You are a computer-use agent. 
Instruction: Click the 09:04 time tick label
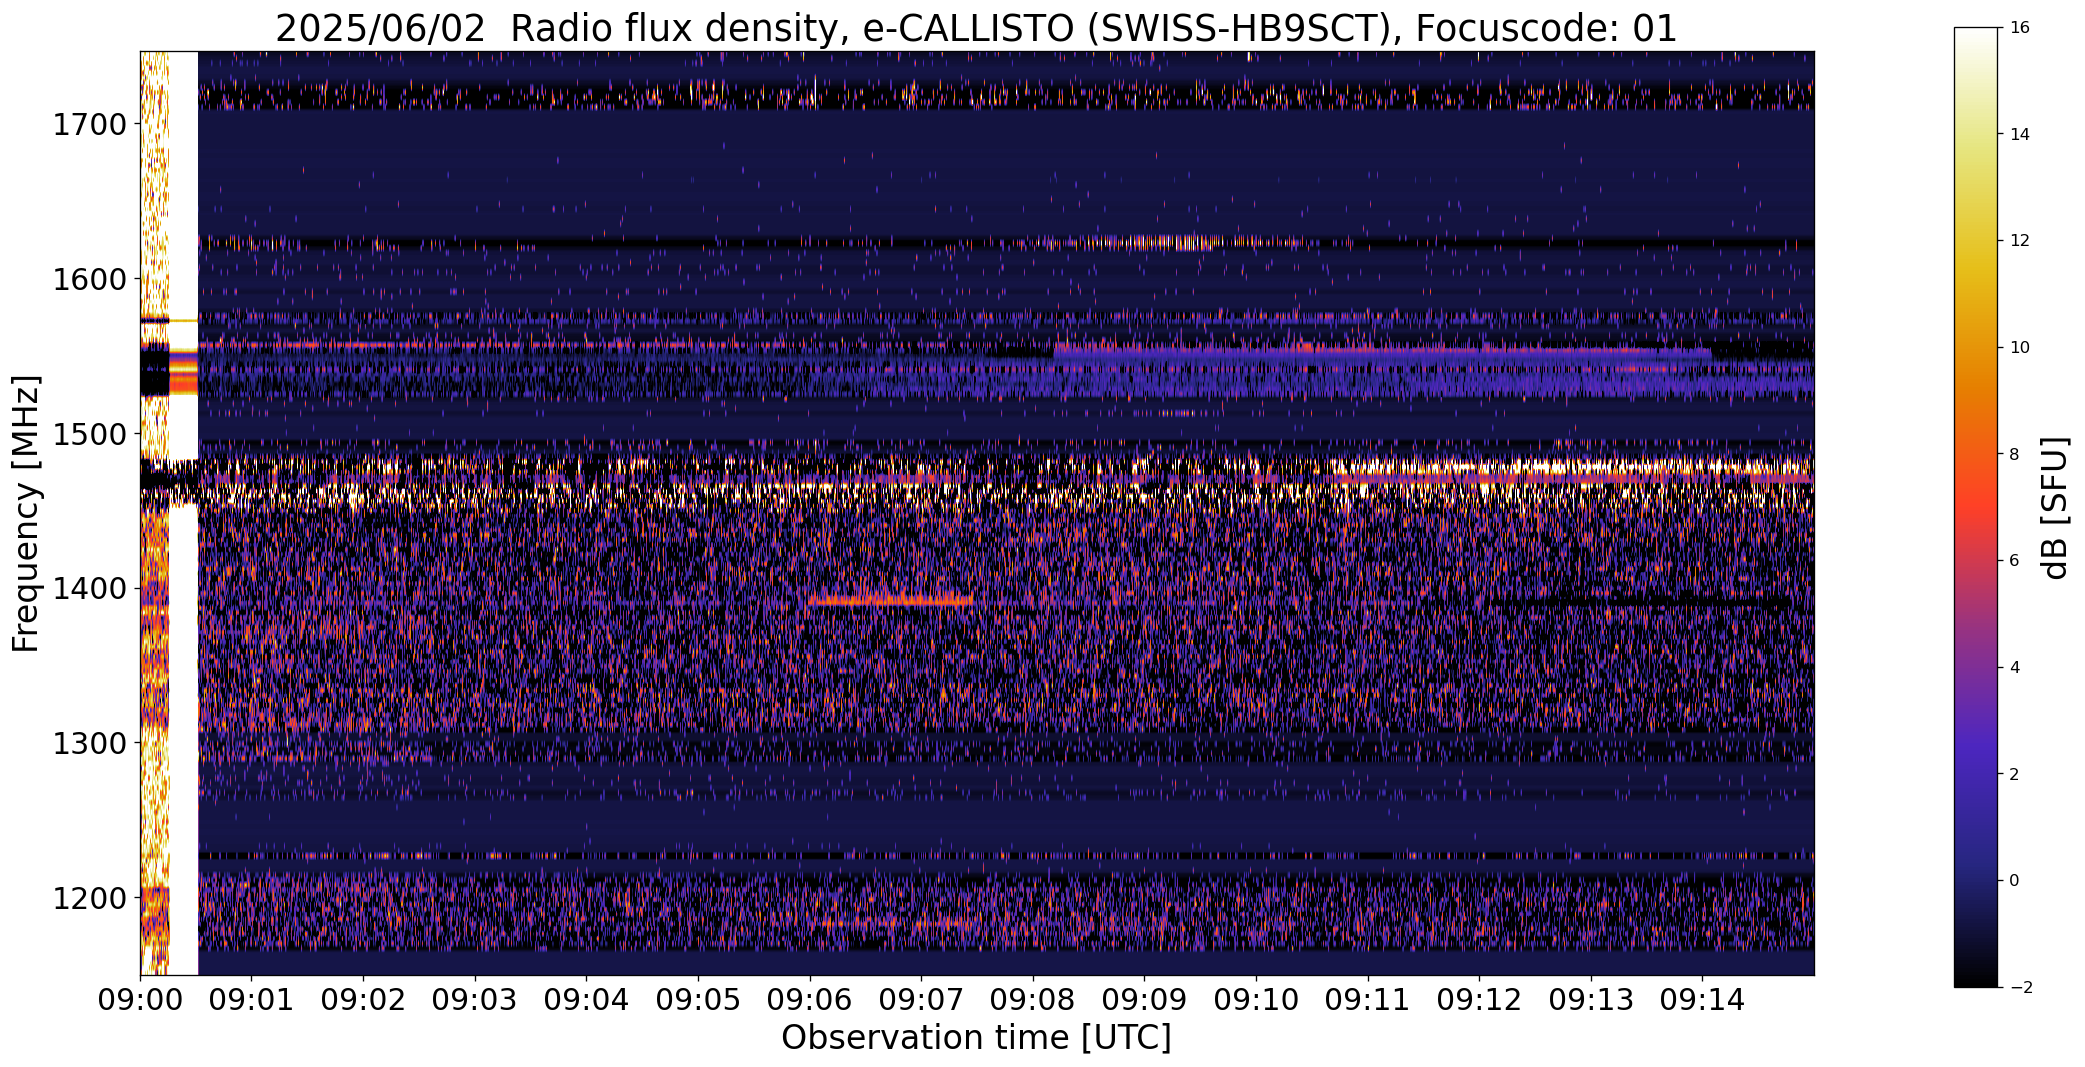(x=587, y=1000)
